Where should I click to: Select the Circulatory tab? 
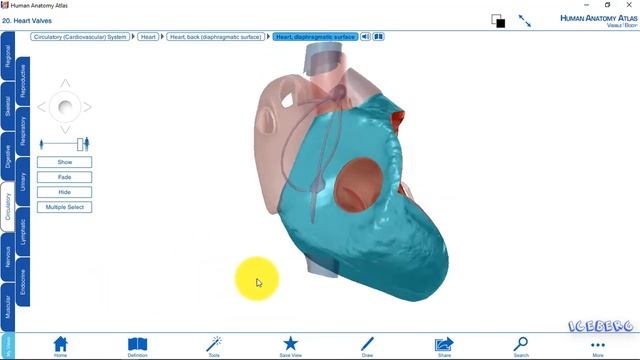(x=8, y=207)
